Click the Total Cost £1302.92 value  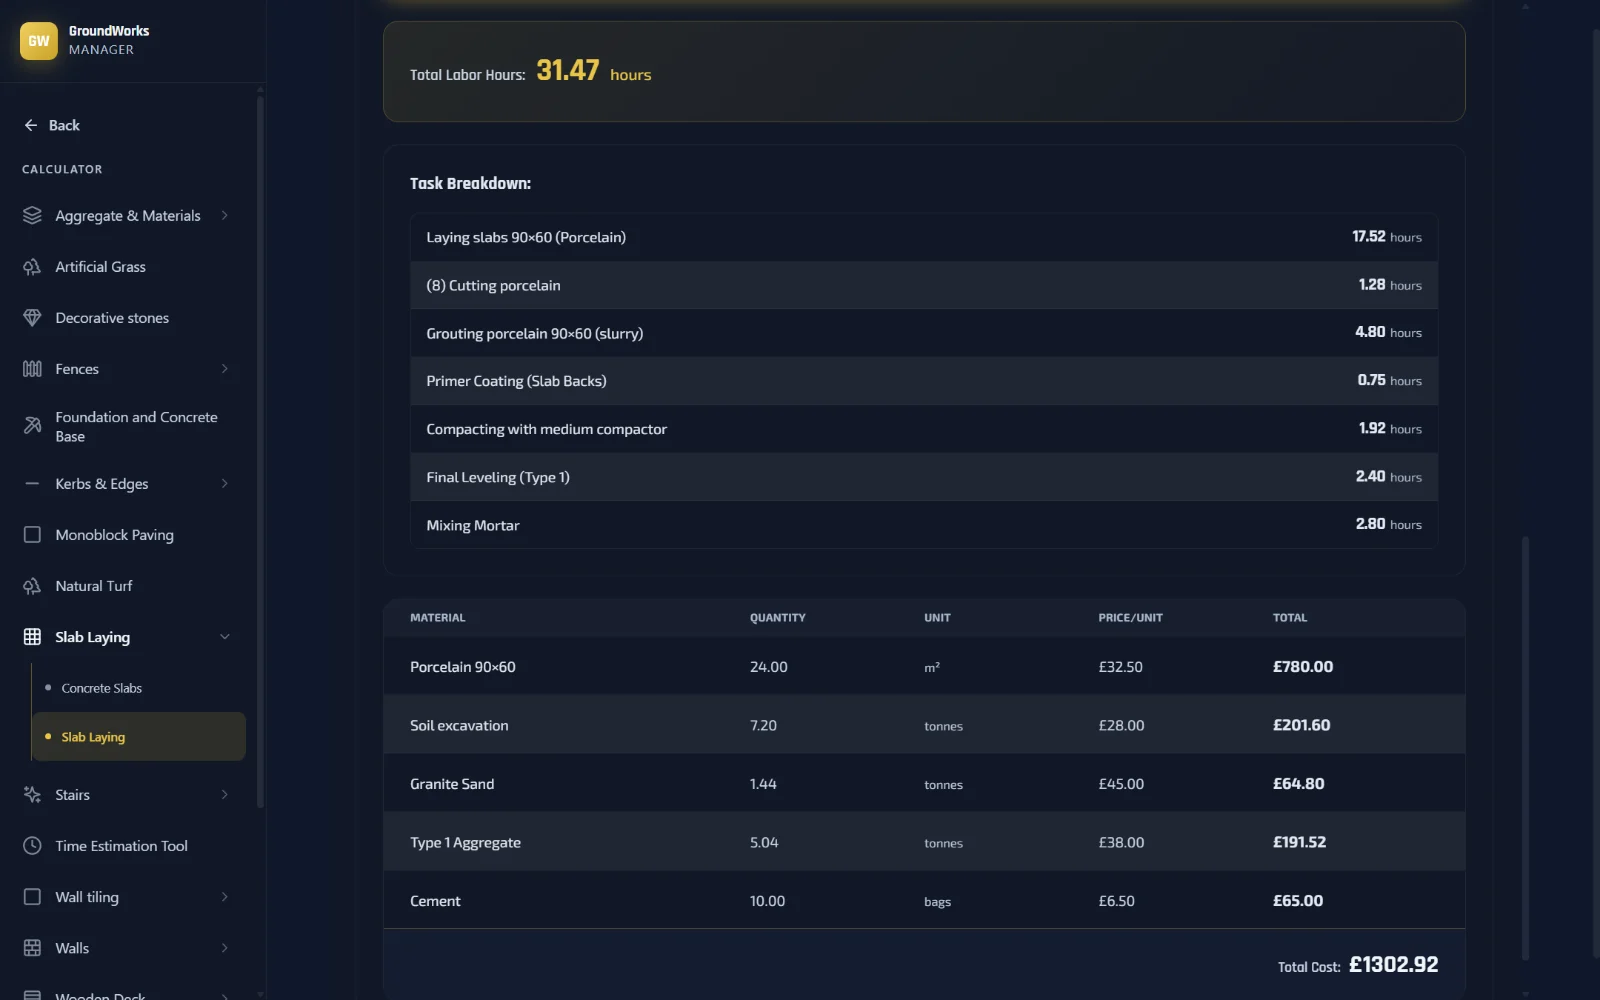[1393, 965]
